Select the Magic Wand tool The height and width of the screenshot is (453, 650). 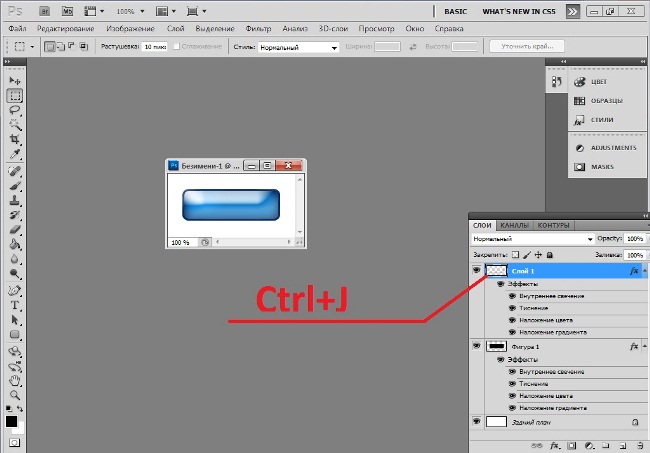click(x=15, y=125)
